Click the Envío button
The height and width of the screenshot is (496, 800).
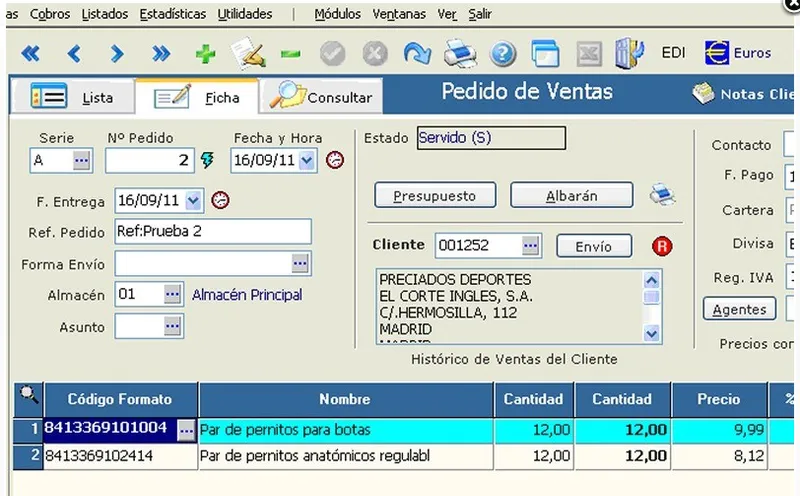(594, 246)
